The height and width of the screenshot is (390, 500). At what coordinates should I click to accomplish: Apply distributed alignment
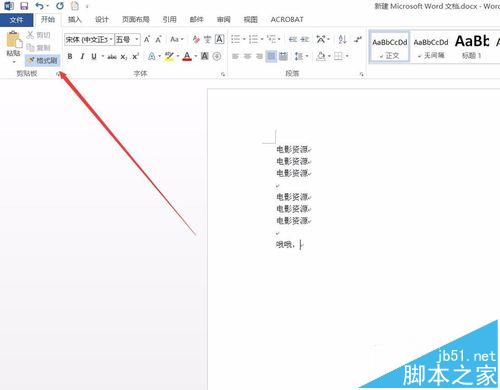click(283, 57)
